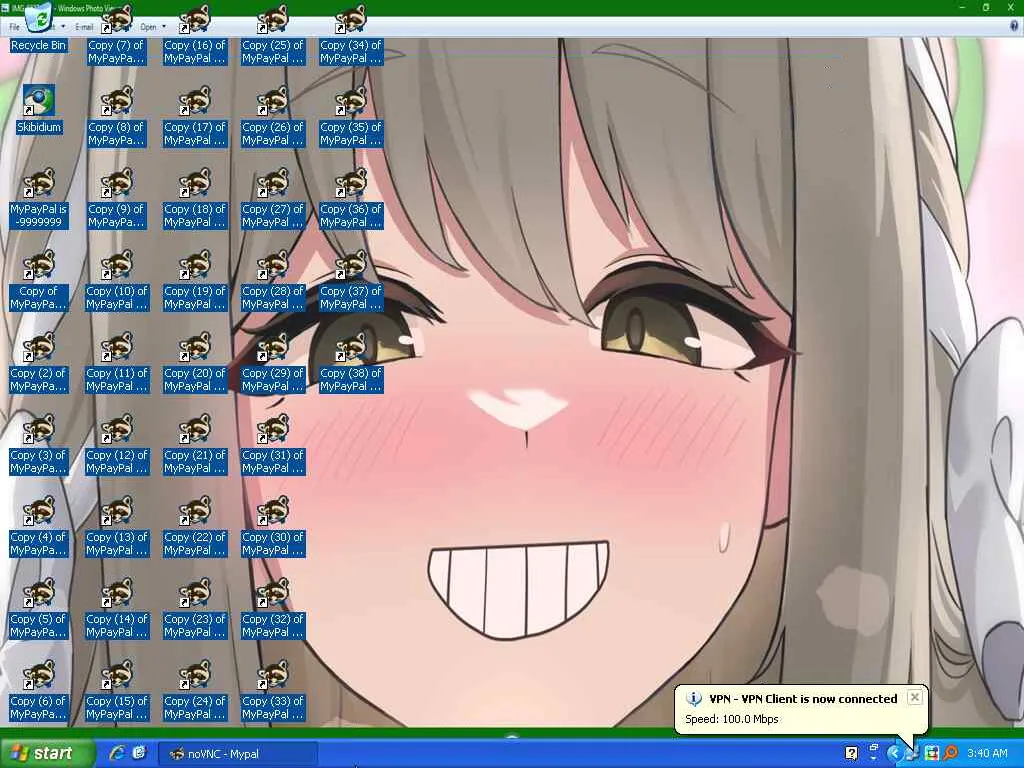Viewport: 1024px width, 768px height.
Task: Select the Copy (28) of MyPayPal shortcut
Action: click(x=273, y=280)
